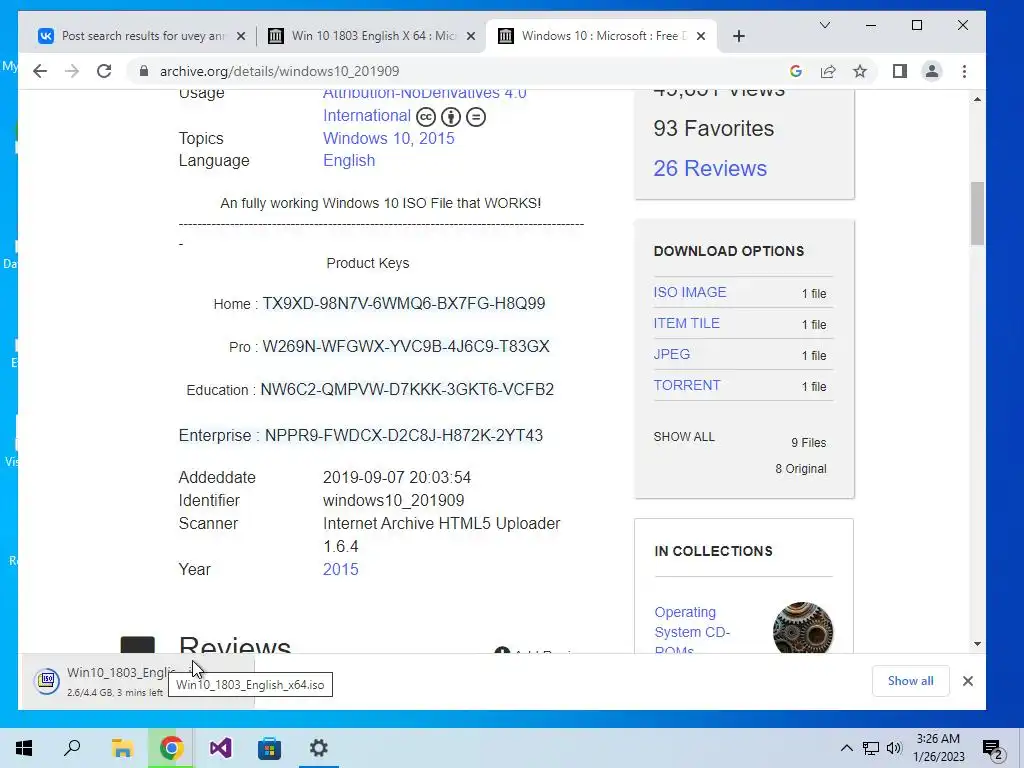Open Windows Start menu
The width and height of the screenshot is (1024, 768).
[24, 748]
